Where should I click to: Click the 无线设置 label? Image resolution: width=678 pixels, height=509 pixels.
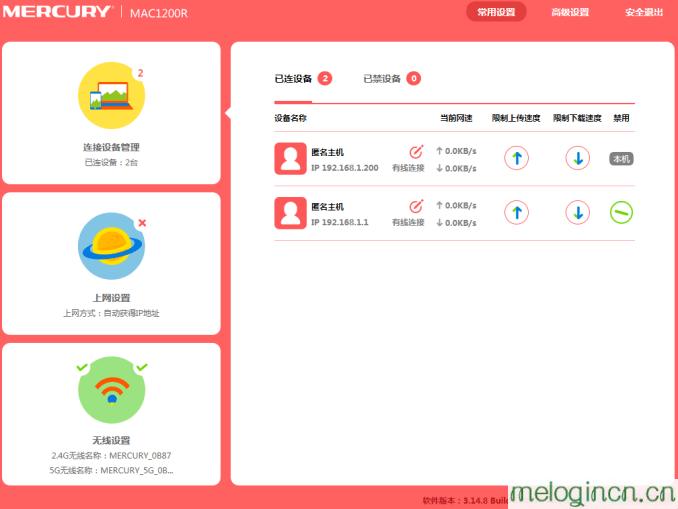(111, 440)
